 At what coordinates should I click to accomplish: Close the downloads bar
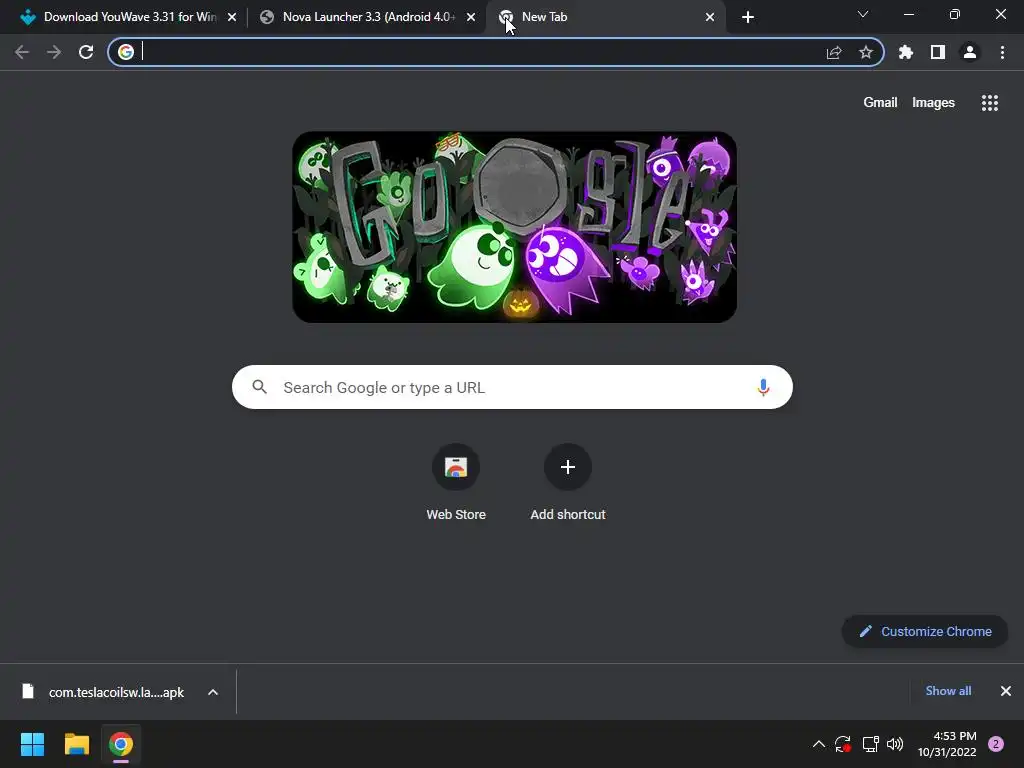point(1006,691)
